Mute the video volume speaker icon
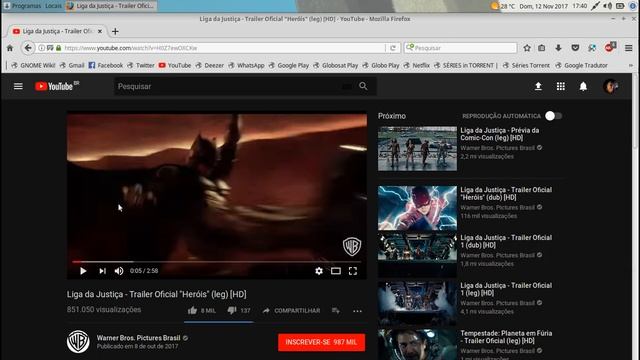This screenshot has height=360, width=640. tap(119, 271)
